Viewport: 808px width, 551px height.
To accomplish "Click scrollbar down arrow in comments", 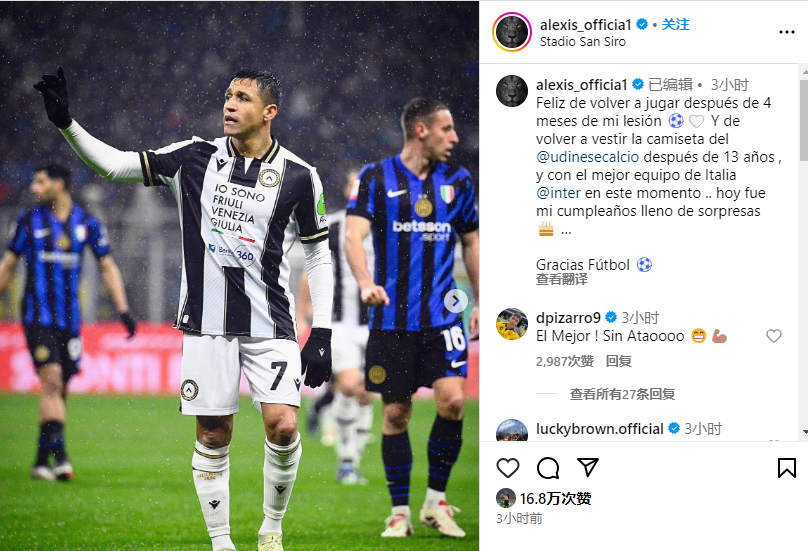I will 804,432.
